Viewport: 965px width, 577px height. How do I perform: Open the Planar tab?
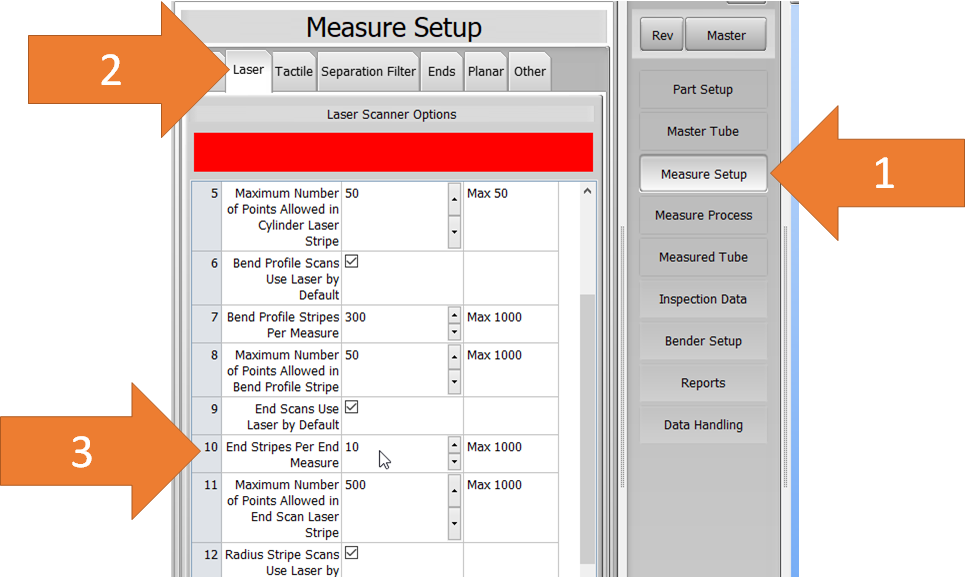point(486,71)
